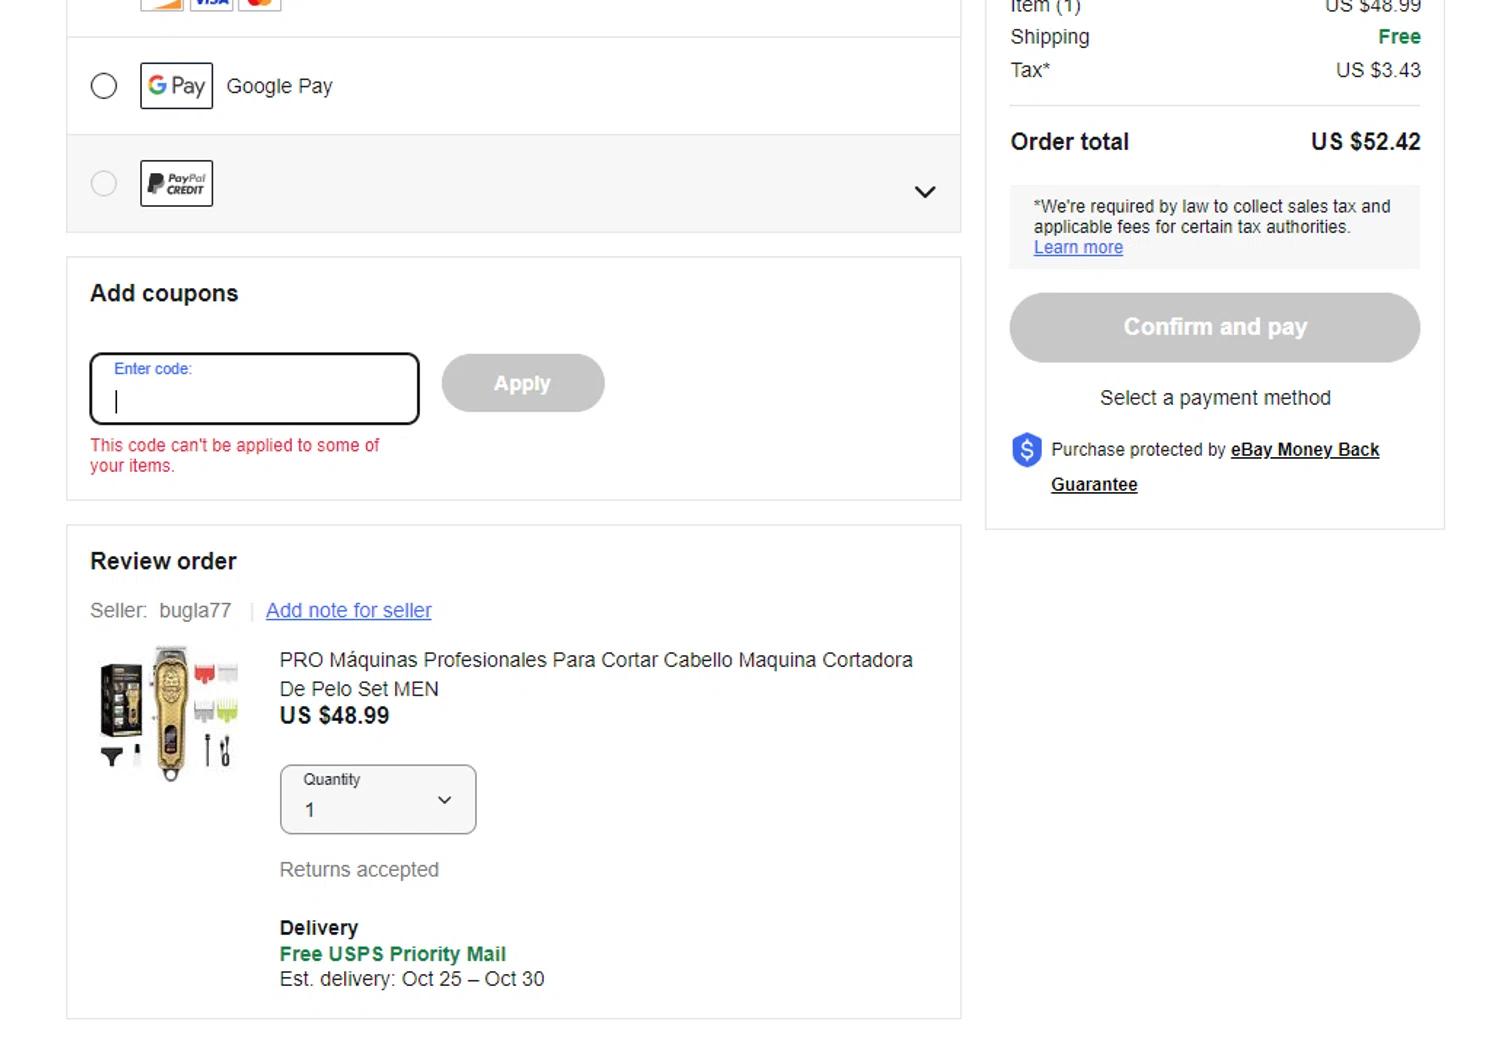Click the Confirm and pay button

tap(1214, 328)
